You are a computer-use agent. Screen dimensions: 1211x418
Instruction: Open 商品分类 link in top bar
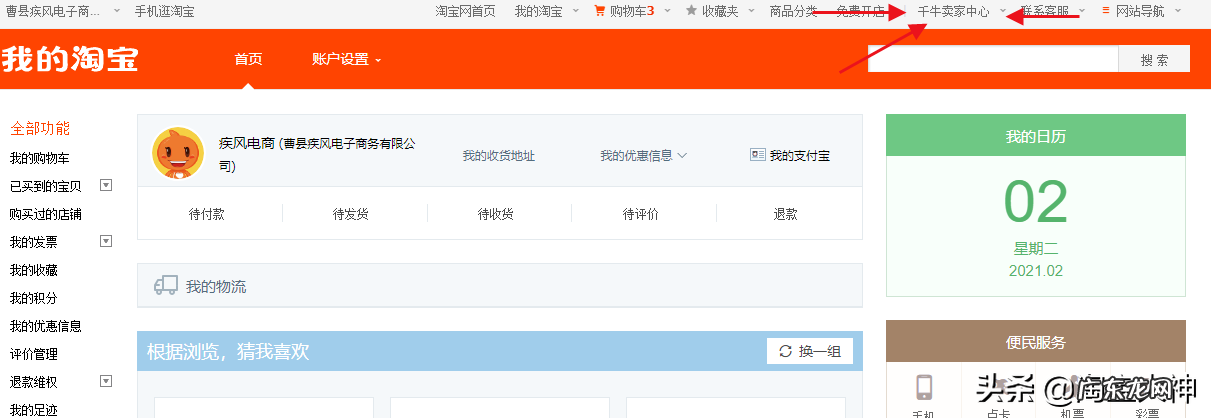(x=793, y=12)
